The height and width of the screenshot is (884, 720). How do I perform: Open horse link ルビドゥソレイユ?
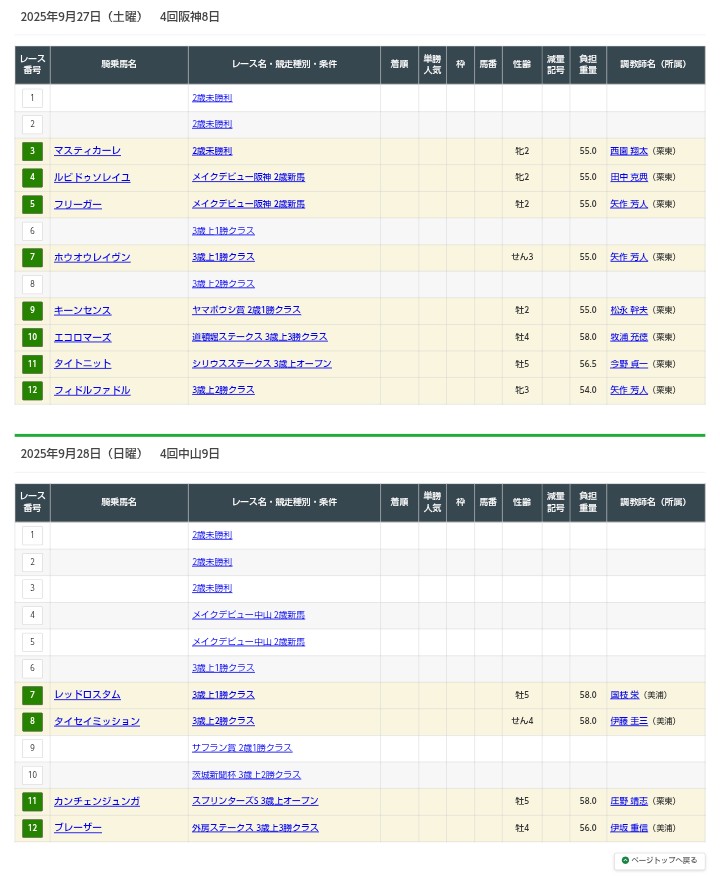point(92,177)
